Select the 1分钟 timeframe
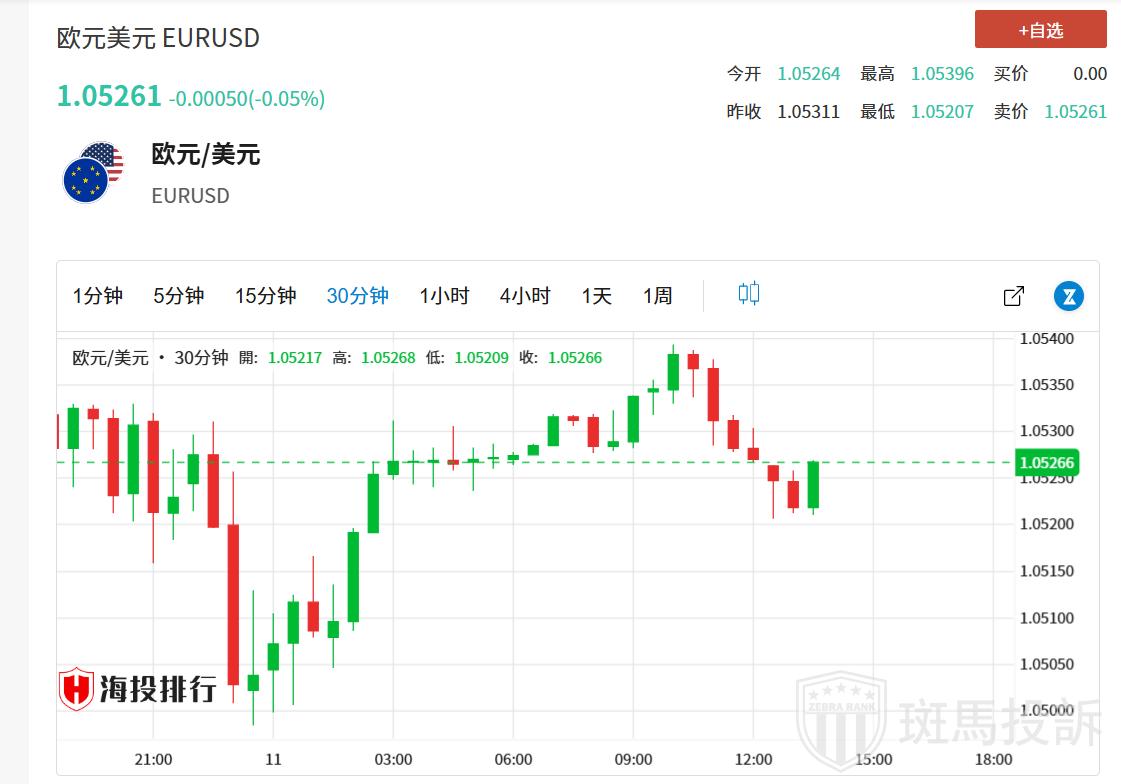This screenshot has width=1121, height=784. (x=98, y=296)
